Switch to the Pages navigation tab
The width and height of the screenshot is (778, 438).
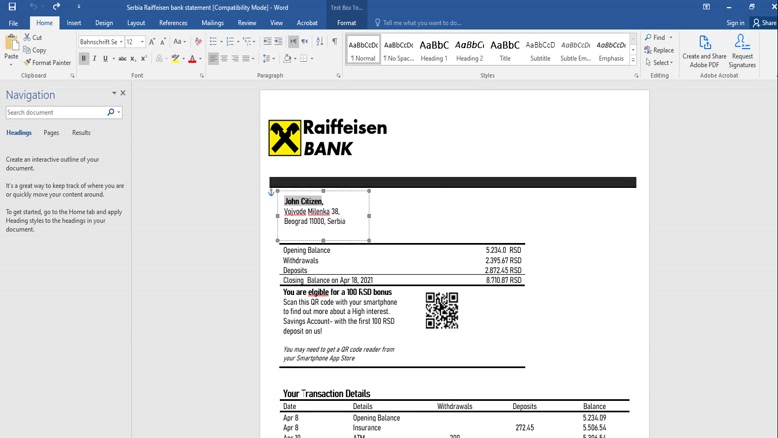[x=51, y=132]
